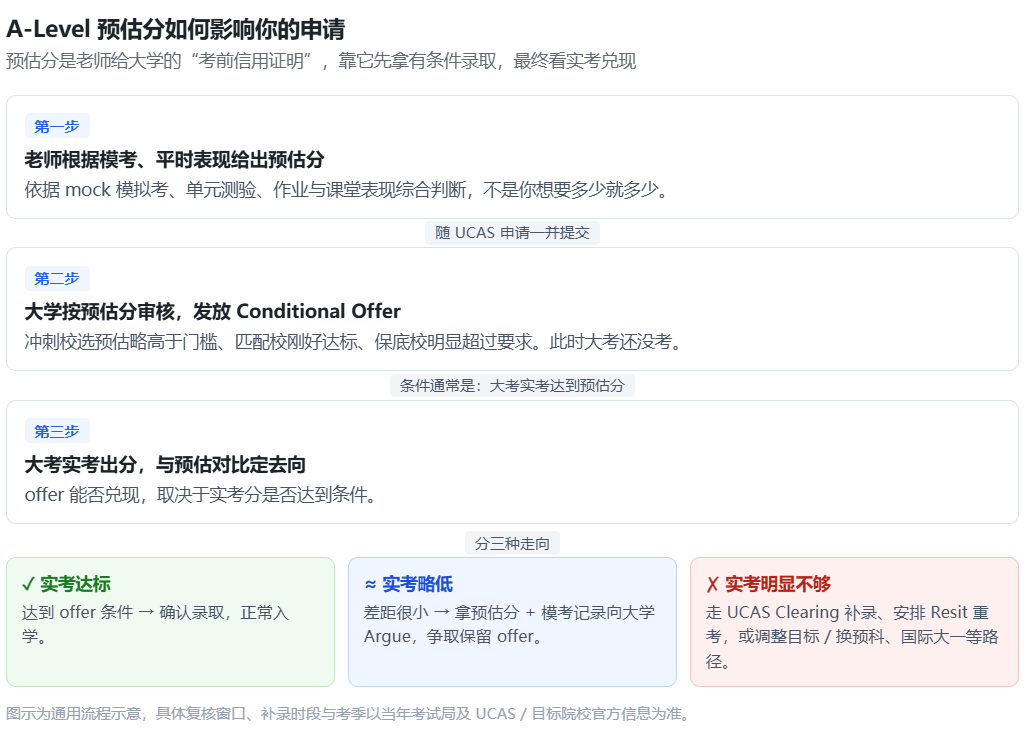Click the green heading '实考达标'
The width and height of the screenshot is (1024, 730).
pyautogui.click(x=75, y=584)
